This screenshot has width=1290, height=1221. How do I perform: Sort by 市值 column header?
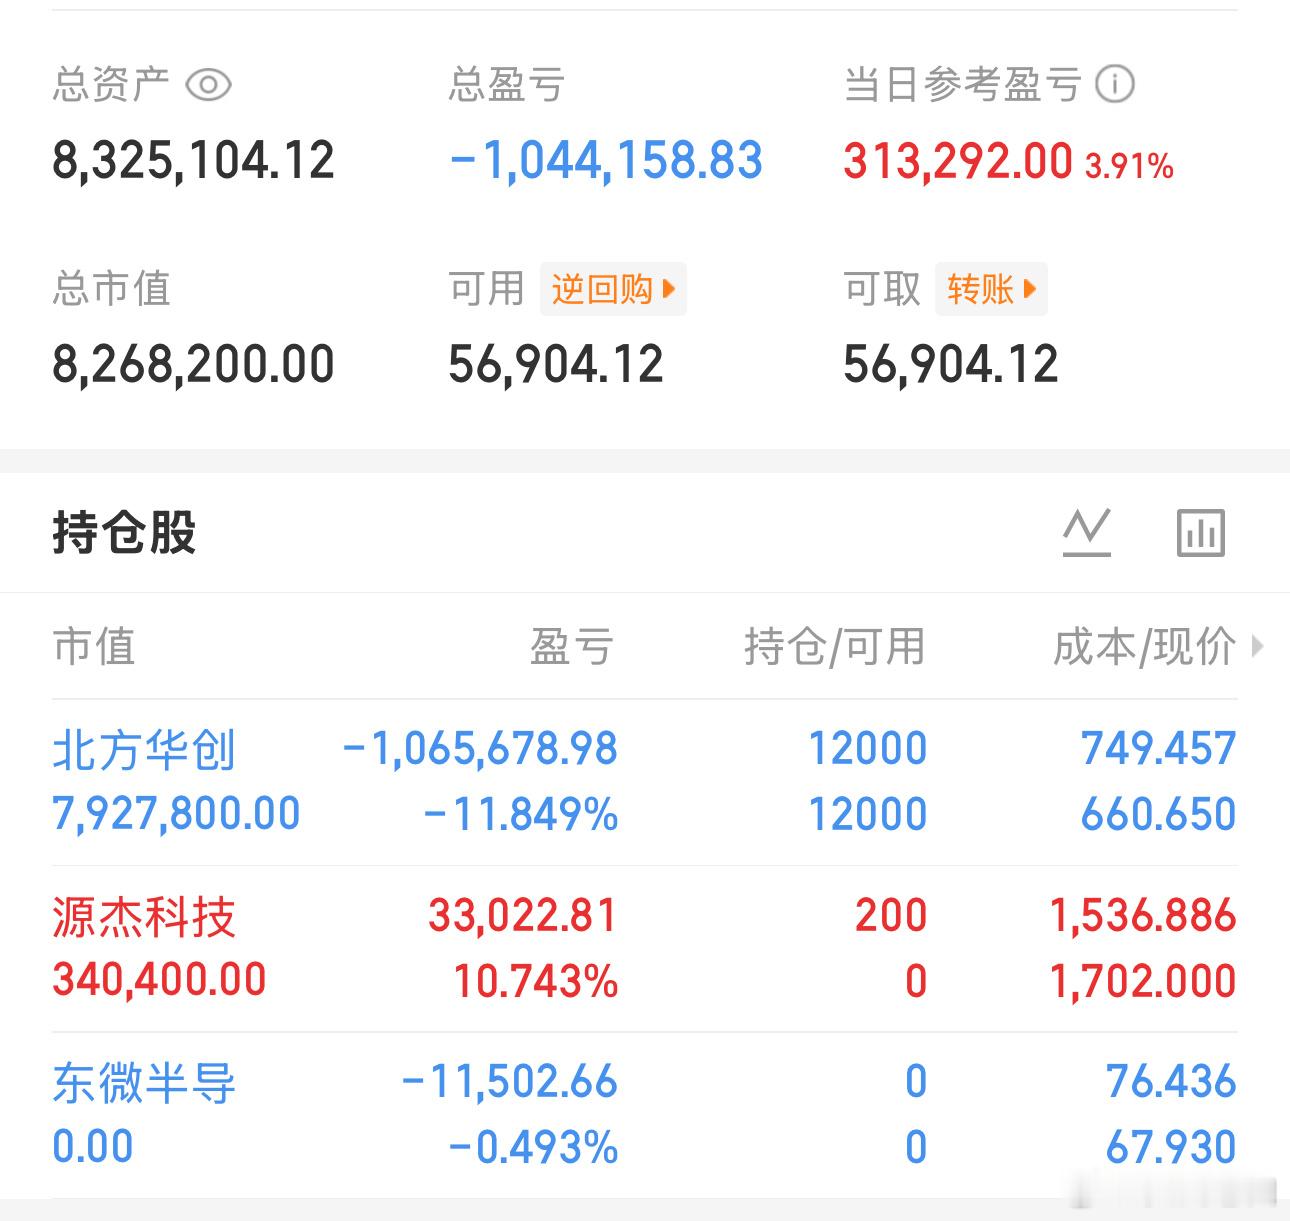[93, 646]
